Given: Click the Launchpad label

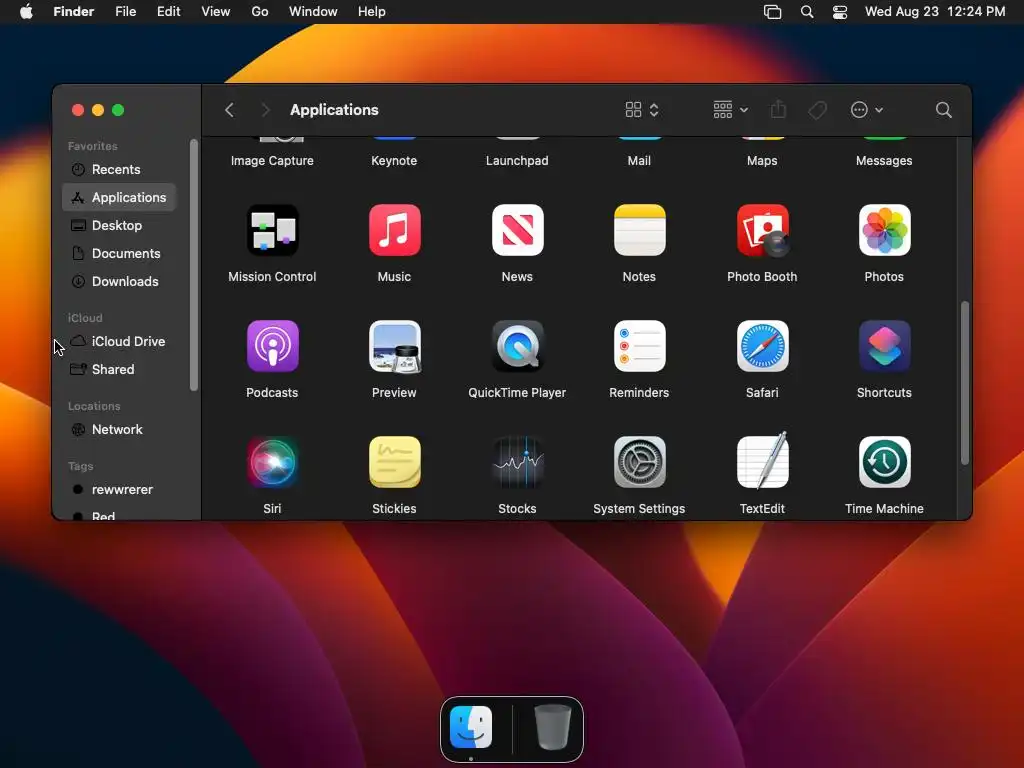Looking at the screenshot, I should (517, 161).
